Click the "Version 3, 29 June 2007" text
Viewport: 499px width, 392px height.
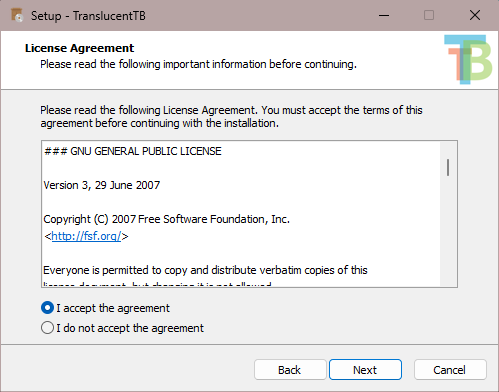102,185
